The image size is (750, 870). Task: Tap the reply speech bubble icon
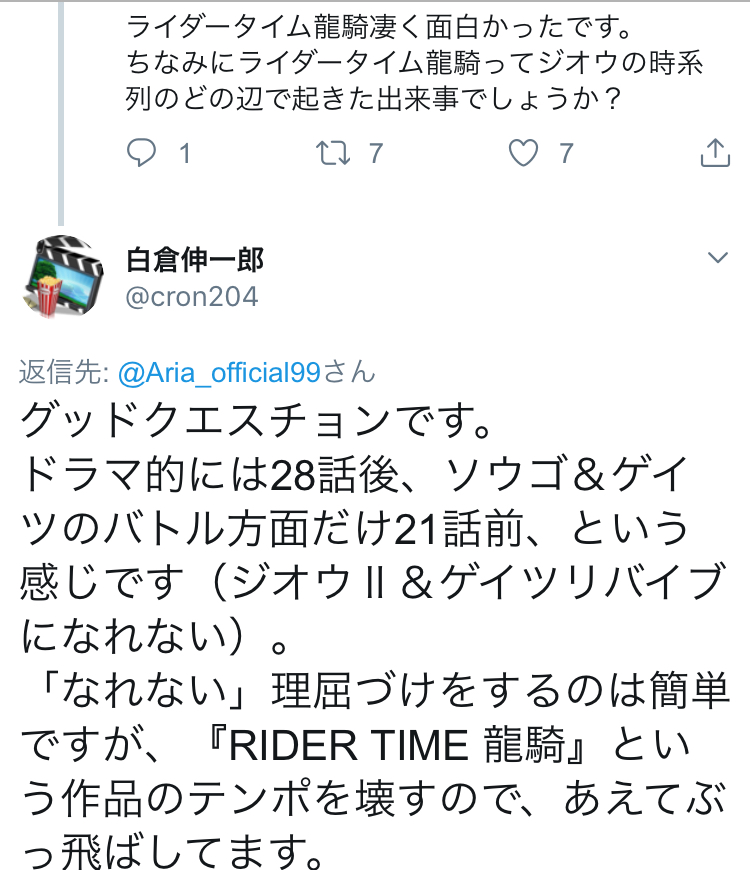pos(144,153)
